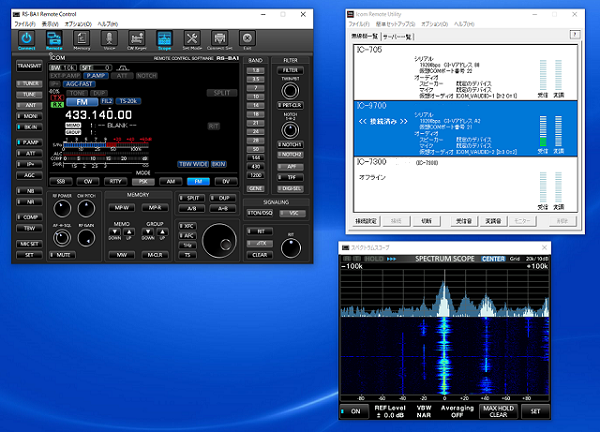Click the MEMO UP arrow button

129,232
